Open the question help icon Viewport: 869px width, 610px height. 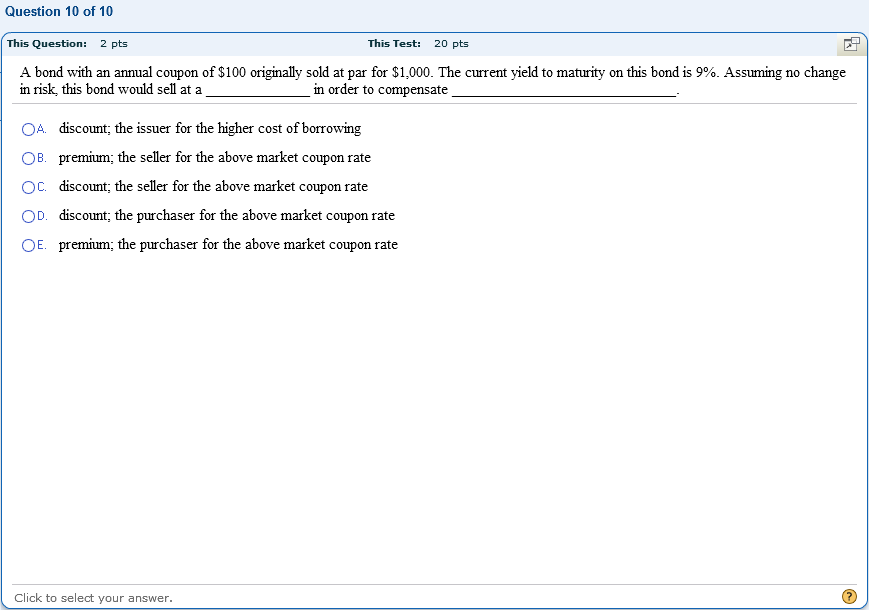pyautogui.click(x=849, y=596)
